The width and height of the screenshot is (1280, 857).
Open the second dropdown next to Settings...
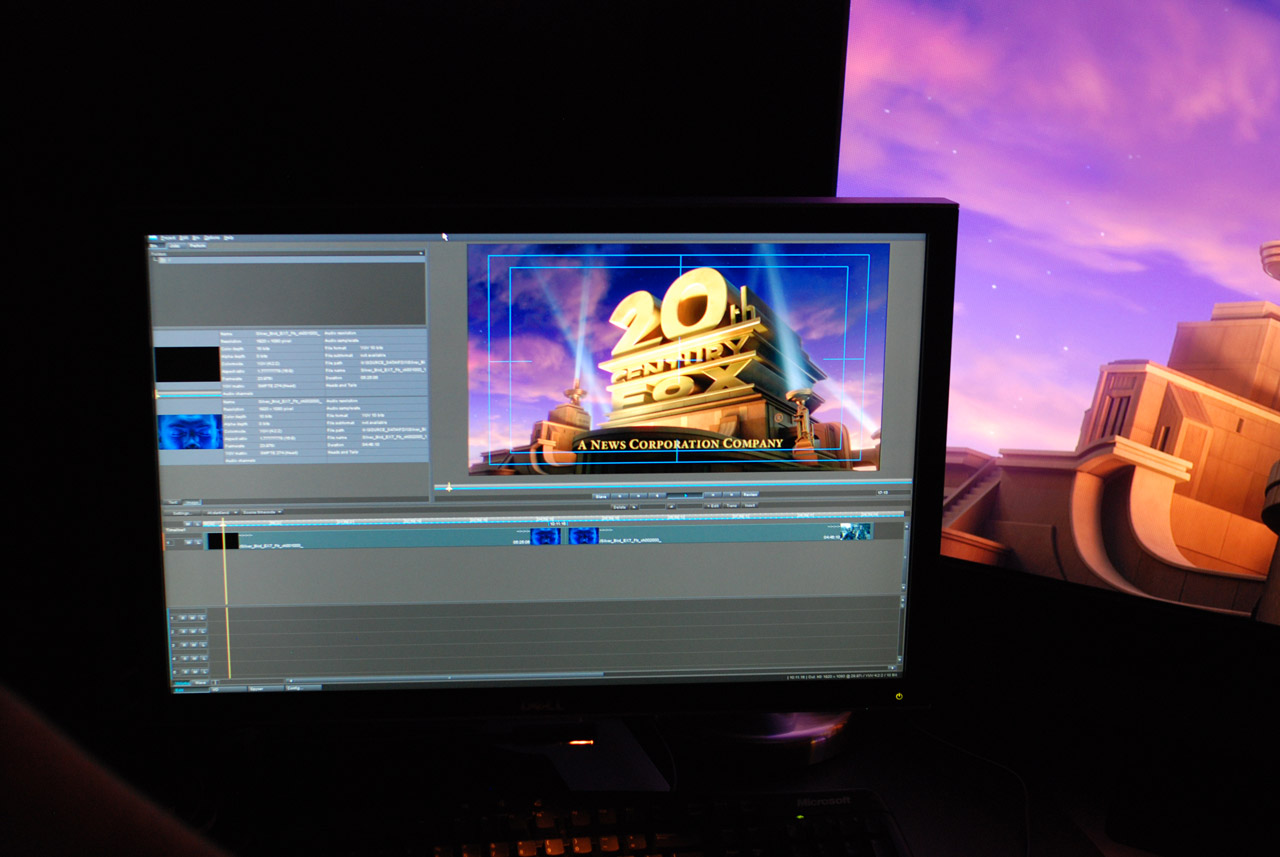pyautogui.click(x=262, y=512)
